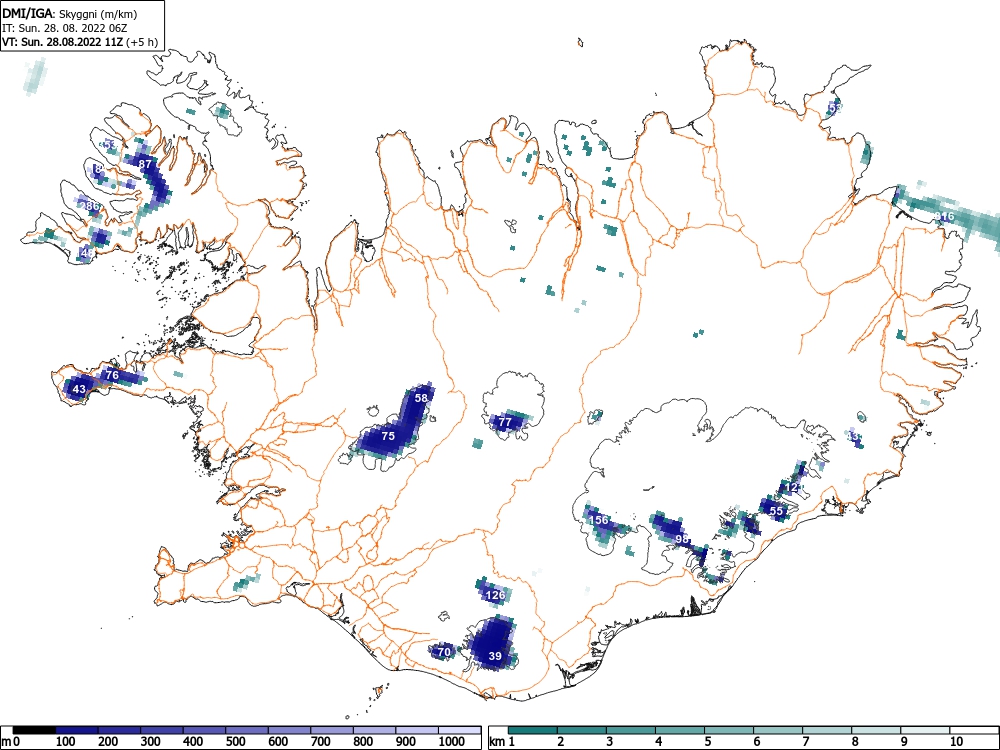Click the map label 76 on Snæfellsnes

pos(112,375)
